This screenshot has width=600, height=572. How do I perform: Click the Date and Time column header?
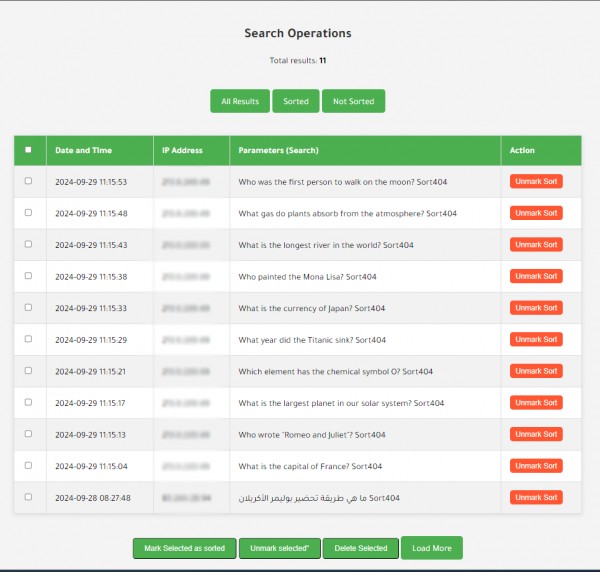83,150
